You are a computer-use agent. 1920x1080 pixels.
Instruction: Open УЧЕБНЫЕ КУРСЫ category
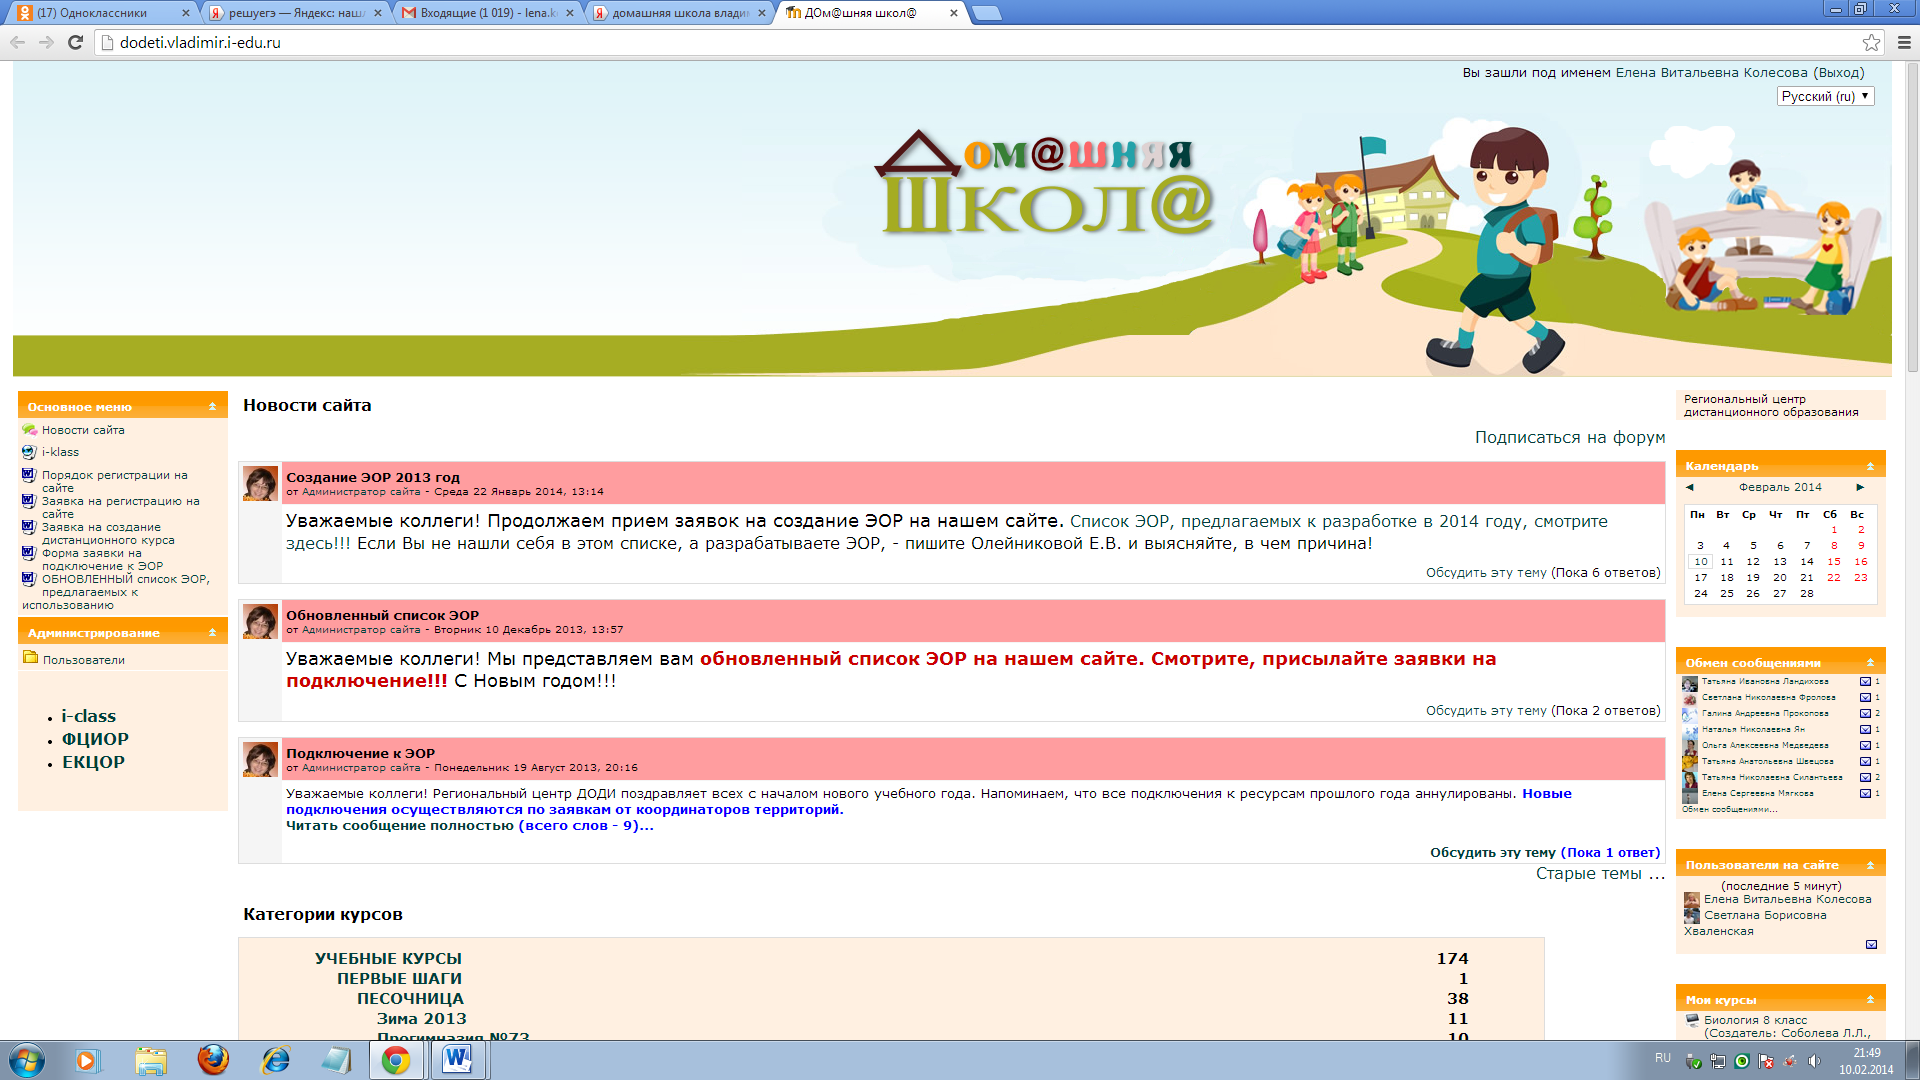(388, 958)
